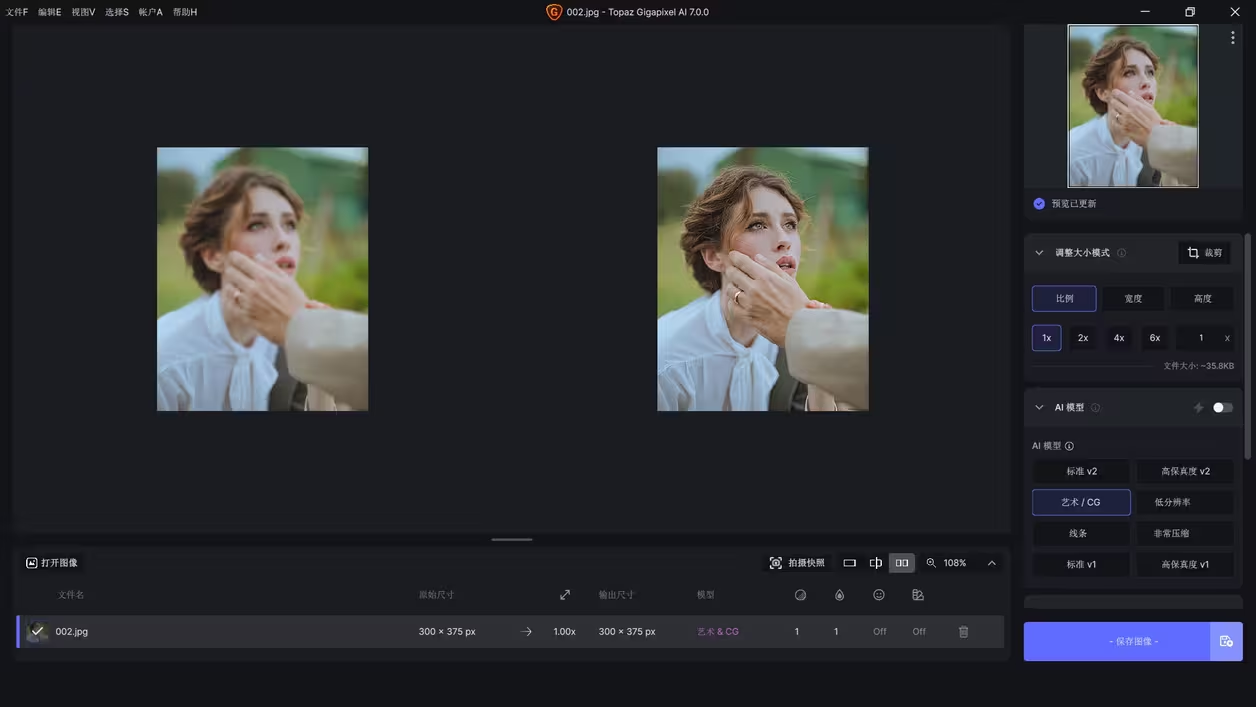
Task: Open the 视图V menu
Action: click(x=83, y=12)
